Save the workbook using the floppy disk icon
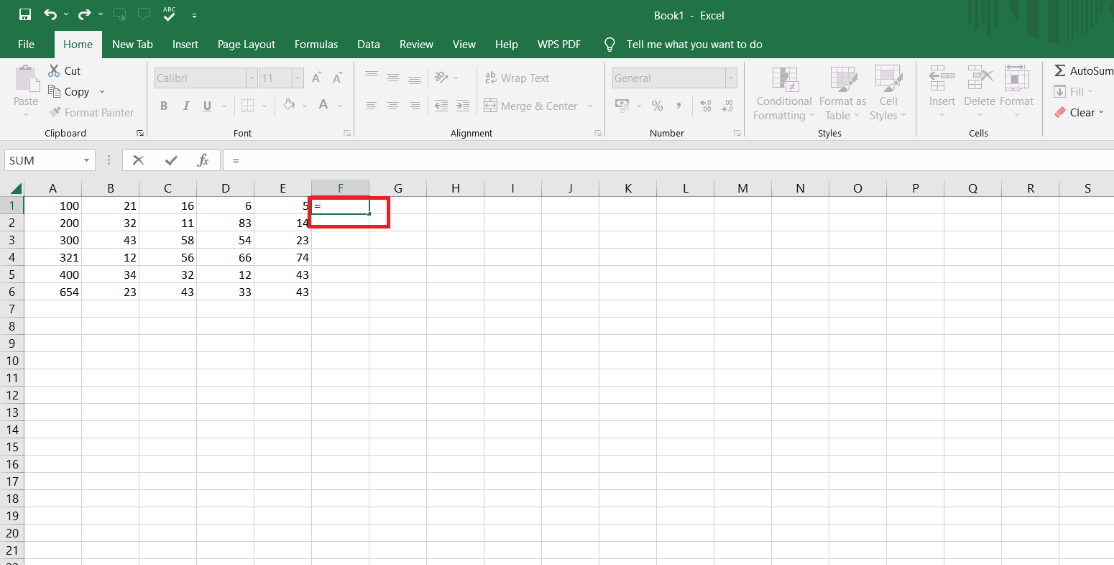Viewport: 1114px width, 565px height. (x=25, y=14)
